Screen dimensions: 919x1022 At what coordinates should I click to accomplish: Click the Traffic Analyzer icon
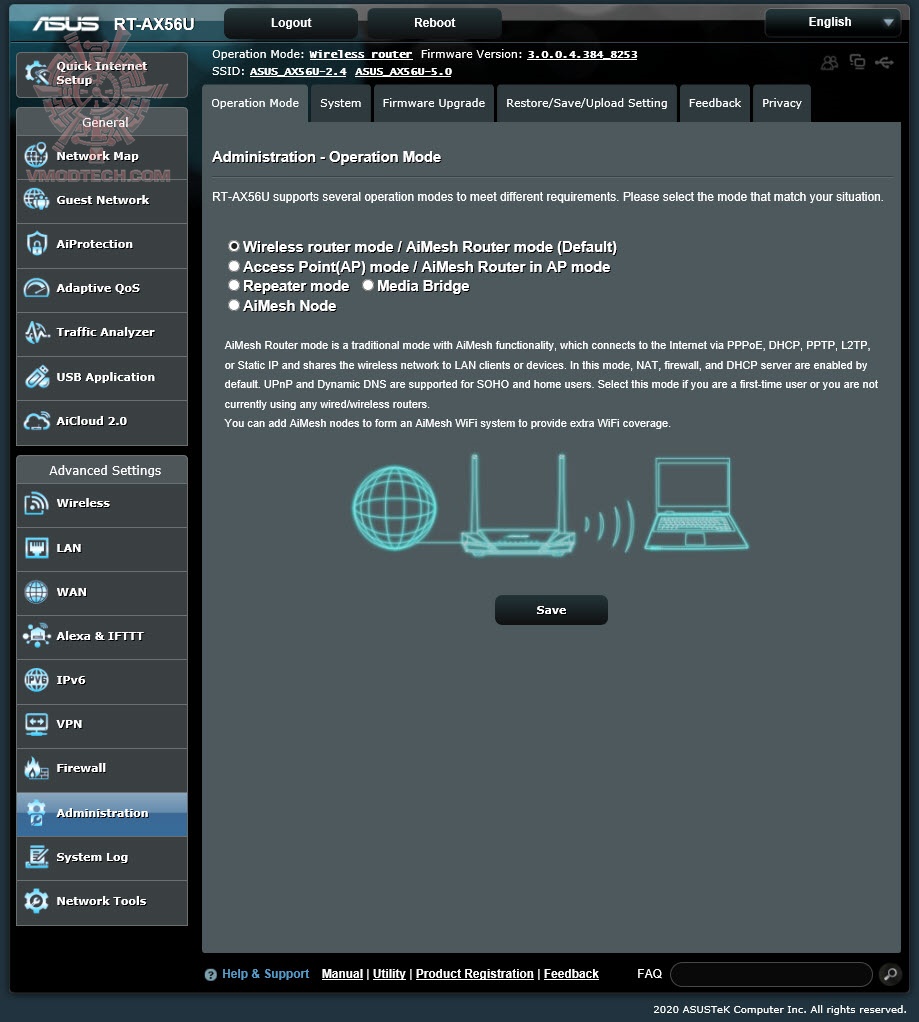click(36, 332)
